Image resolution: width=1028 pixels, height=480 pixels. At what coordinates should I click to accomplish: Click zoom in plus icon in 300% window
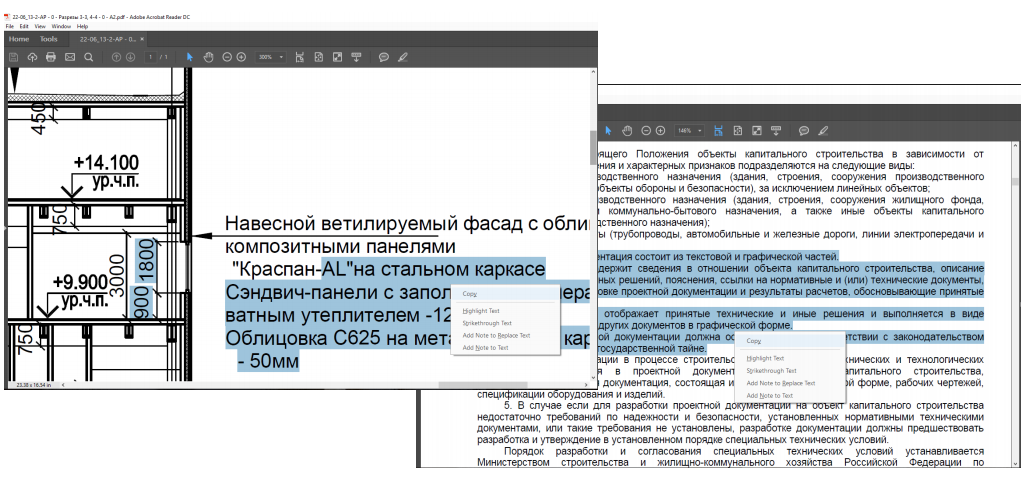click(241, 57)
